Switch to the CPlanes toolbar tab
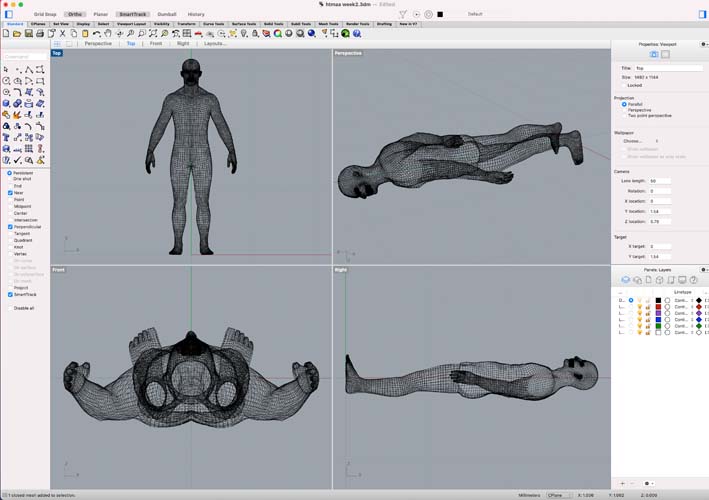The width and height of the screenshot is (709, 500). click(x=38, y=24)
